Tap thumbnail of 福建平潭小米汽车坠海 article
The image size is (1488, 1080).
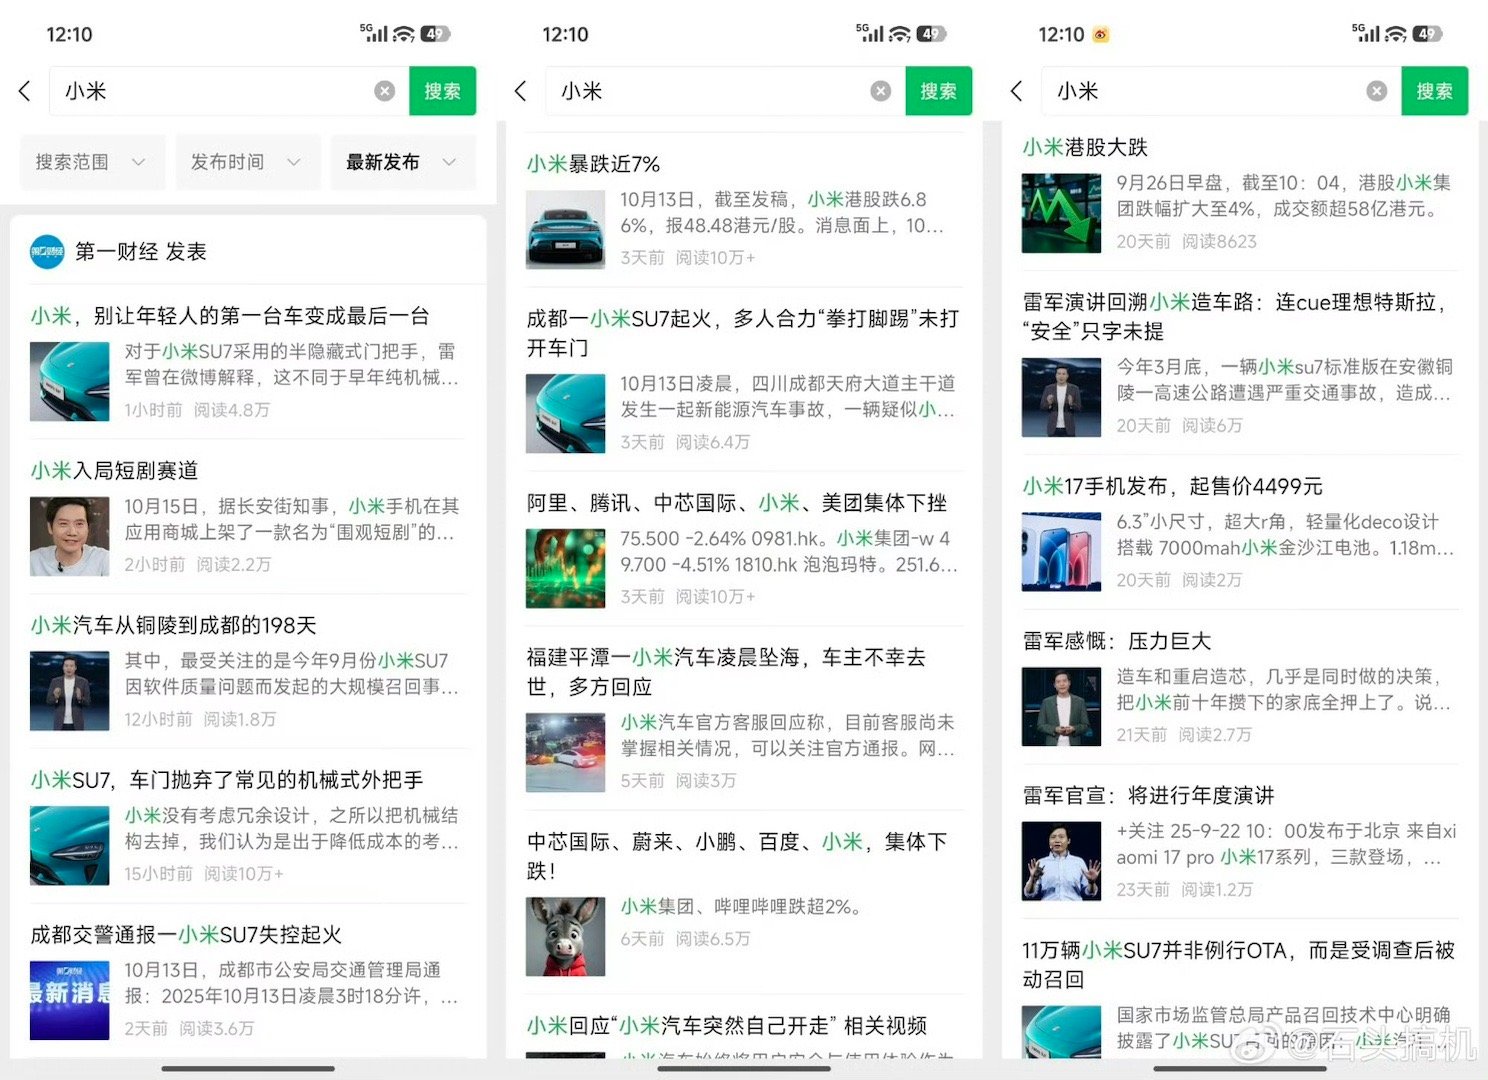[x=566, y=753]
